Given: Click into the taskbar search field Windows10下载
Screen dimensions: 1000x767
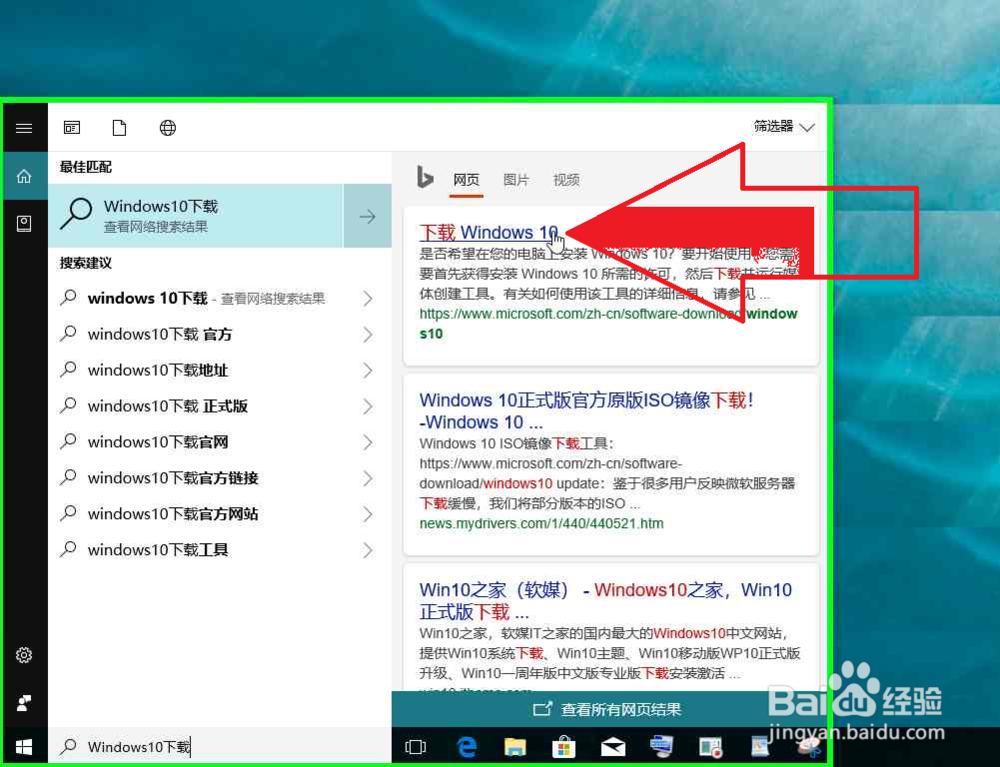Looking at the screenshot, I should pos(219,747).
